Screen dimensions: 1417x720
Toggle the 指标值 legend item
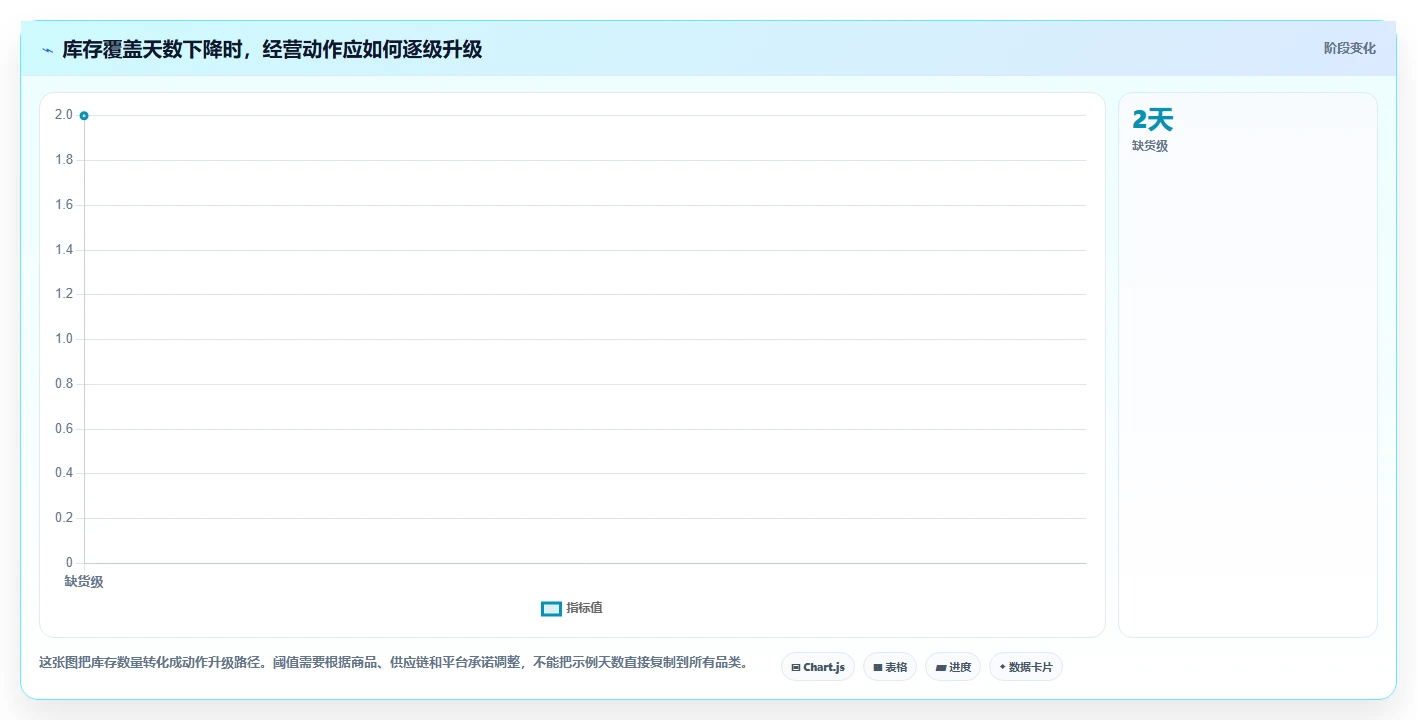click(572, 608)
